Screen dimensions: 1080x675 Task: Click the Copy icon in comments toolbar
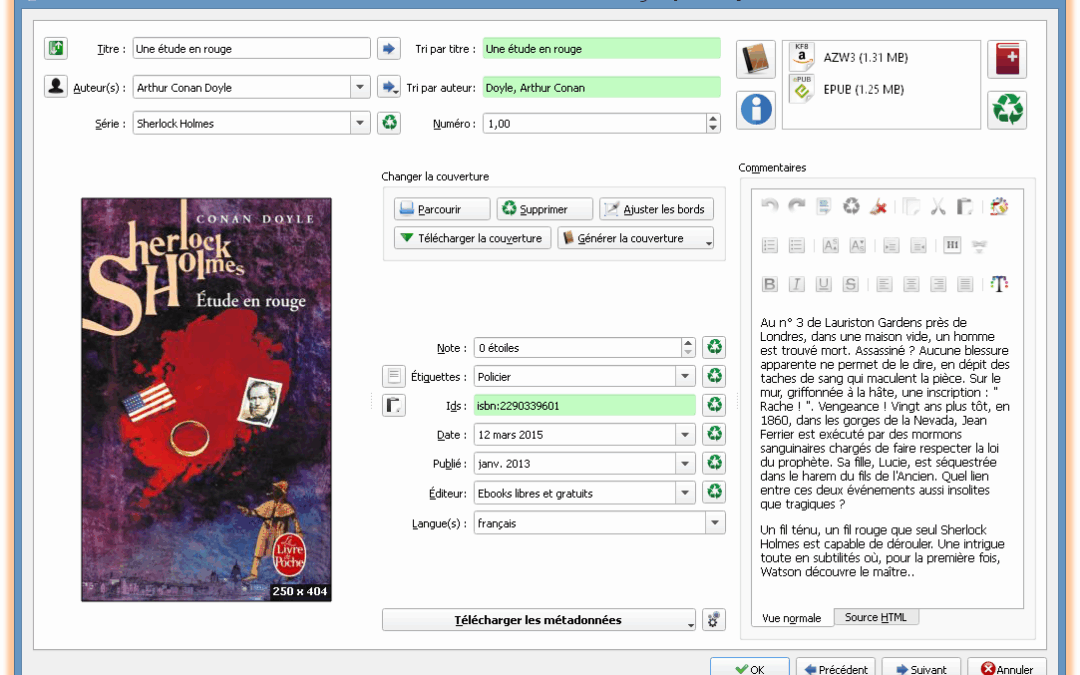(911, 206)
